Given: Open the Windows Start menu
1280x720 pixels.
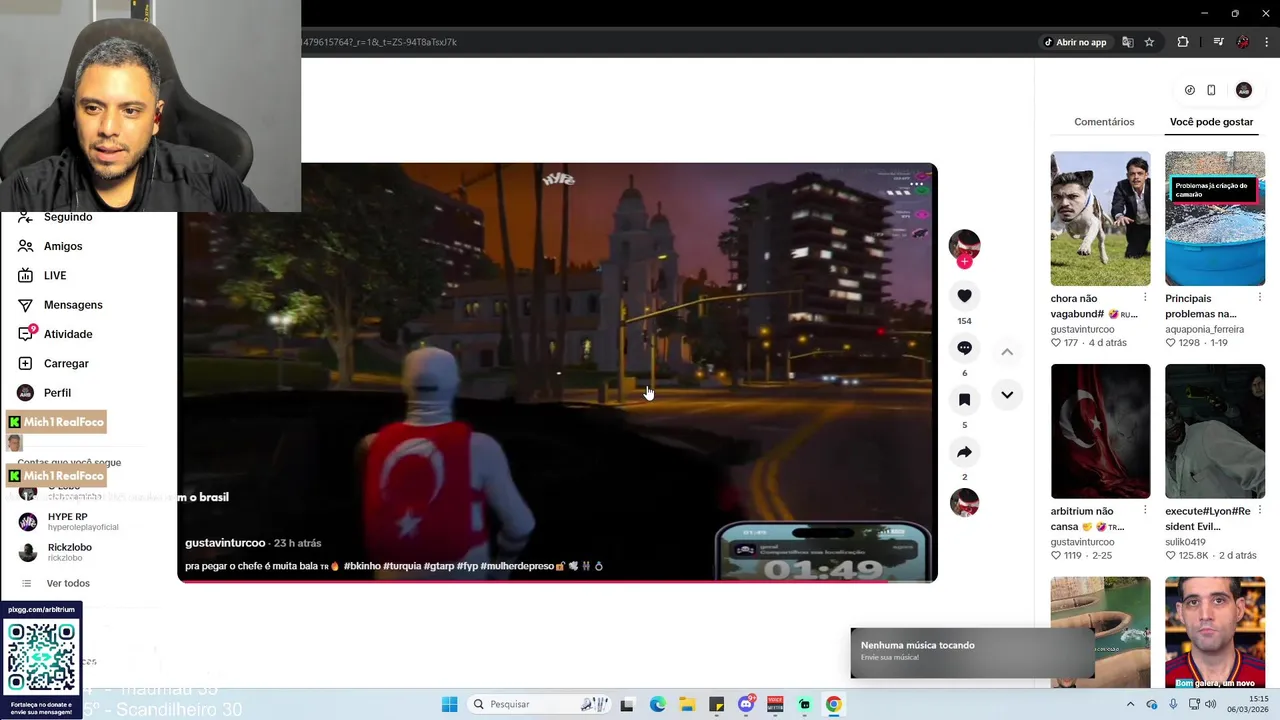Looking at the screenshot, I should tap(450, 704).
